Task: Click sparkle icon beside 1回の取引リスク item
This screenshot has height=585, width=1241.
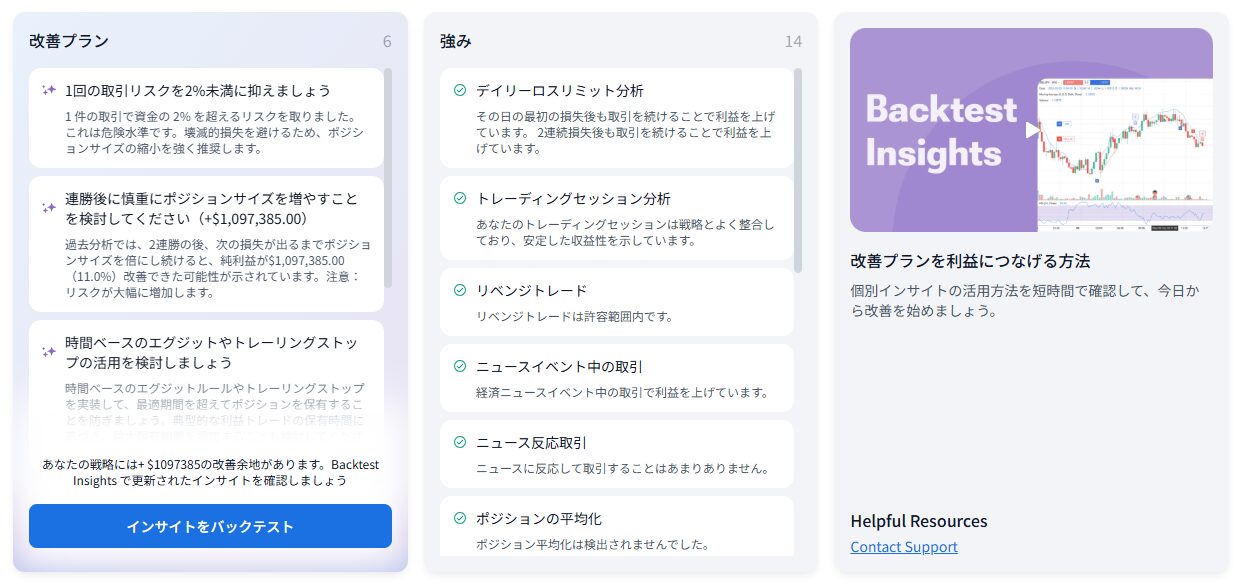Action: coord(48,90)
